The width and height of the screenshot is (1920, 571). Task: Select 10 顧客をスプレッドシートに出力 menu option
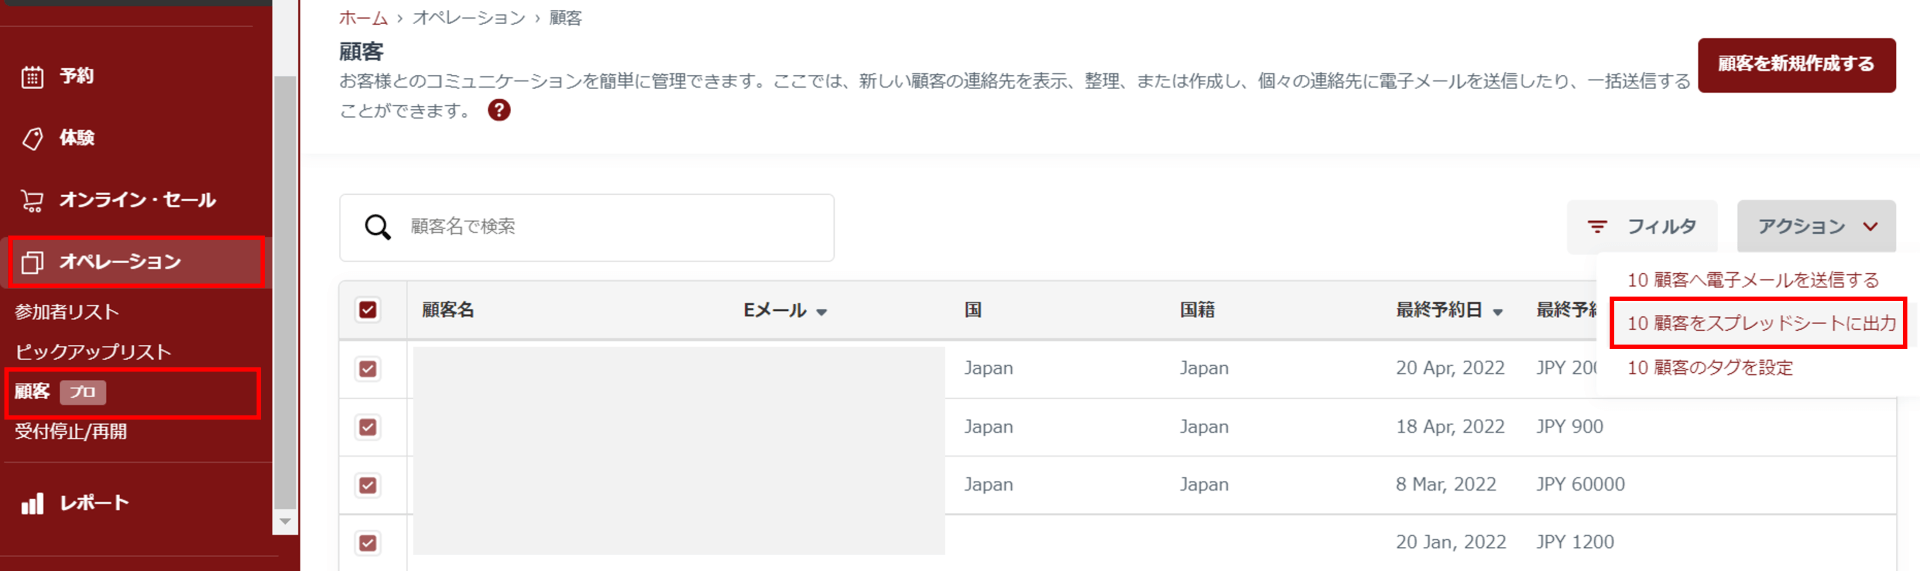(x=1761, y=323)
